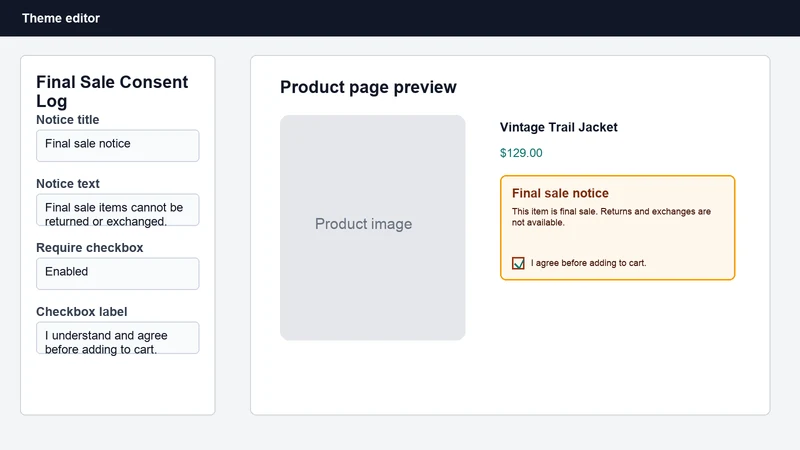Click the Final sale notice heading in preview
Image resolution: width=800 pixels, height=450 pixels.
click(x=560, y=193)
